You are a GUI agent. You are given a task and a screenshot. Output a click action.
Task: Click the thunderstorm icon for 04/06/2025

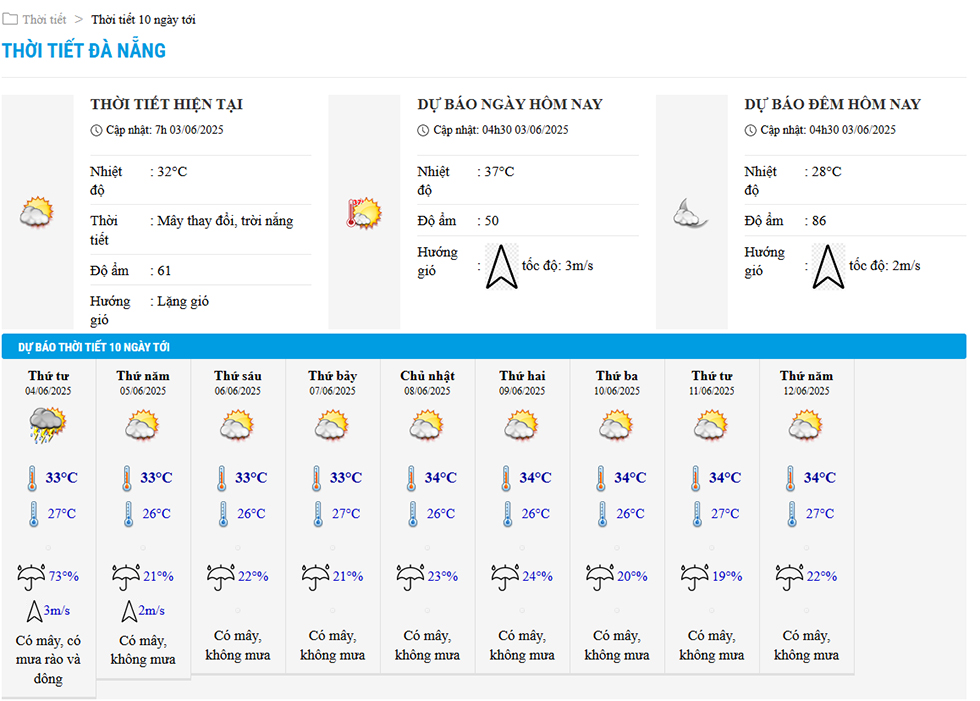click(x=48, y=425)
